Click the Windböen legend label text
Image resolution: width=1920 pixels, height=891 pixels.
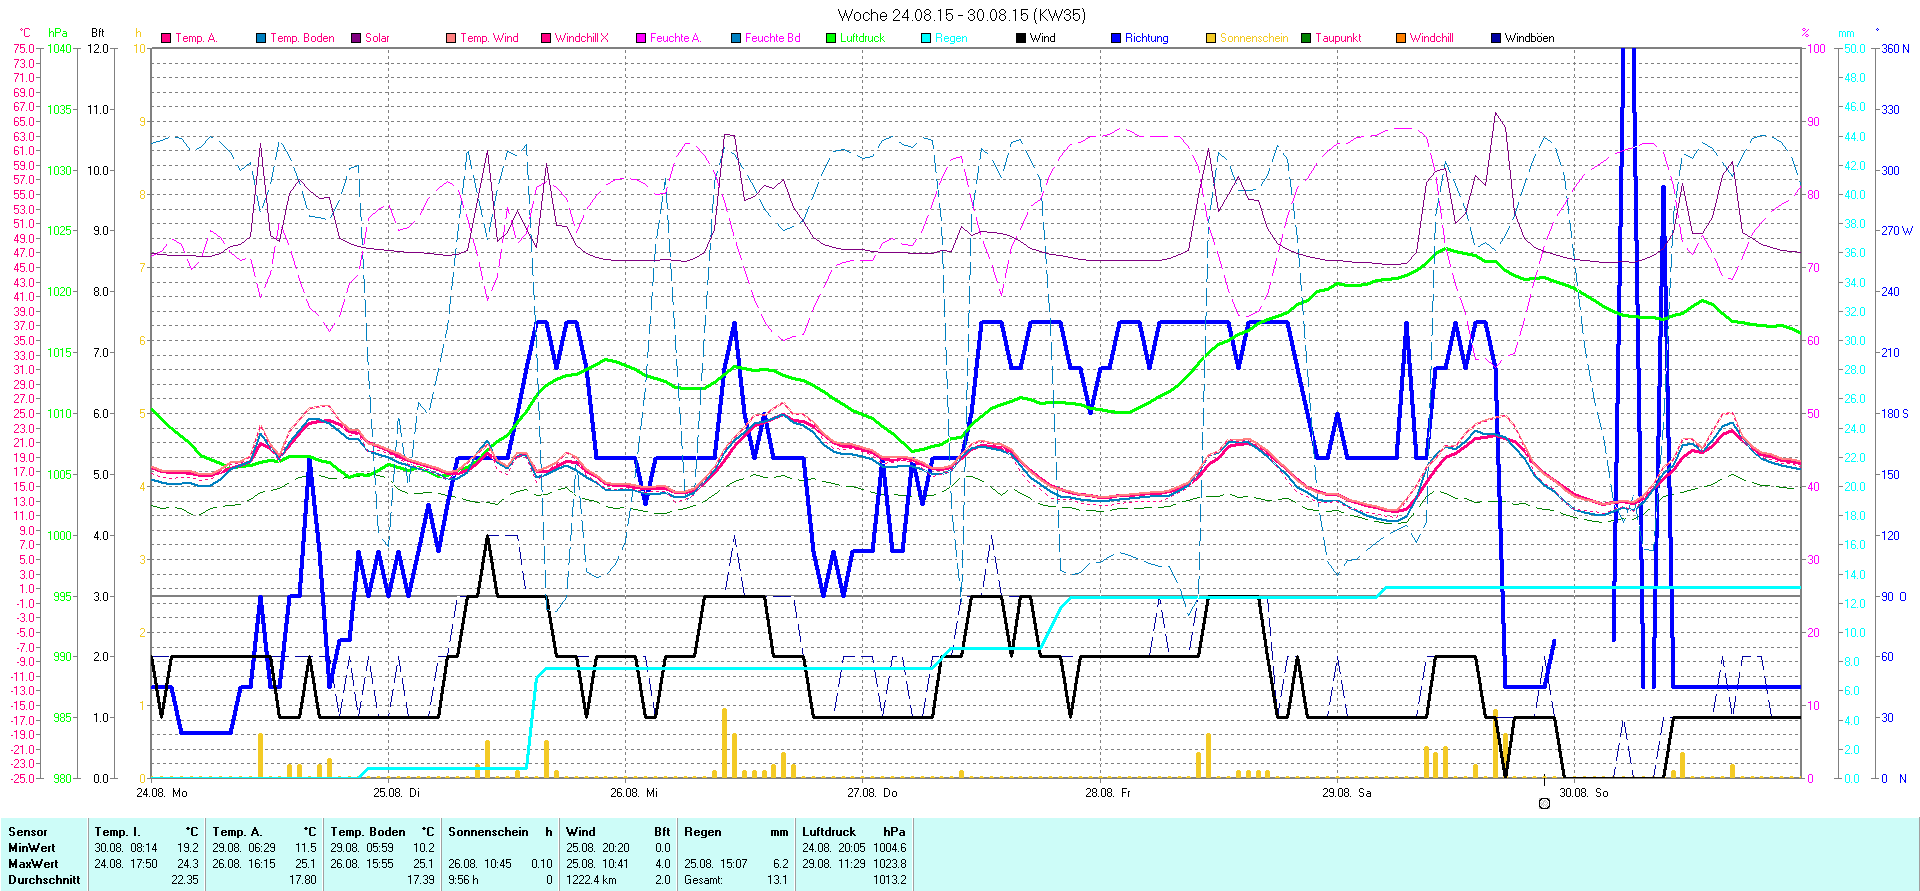[1529, 38]
